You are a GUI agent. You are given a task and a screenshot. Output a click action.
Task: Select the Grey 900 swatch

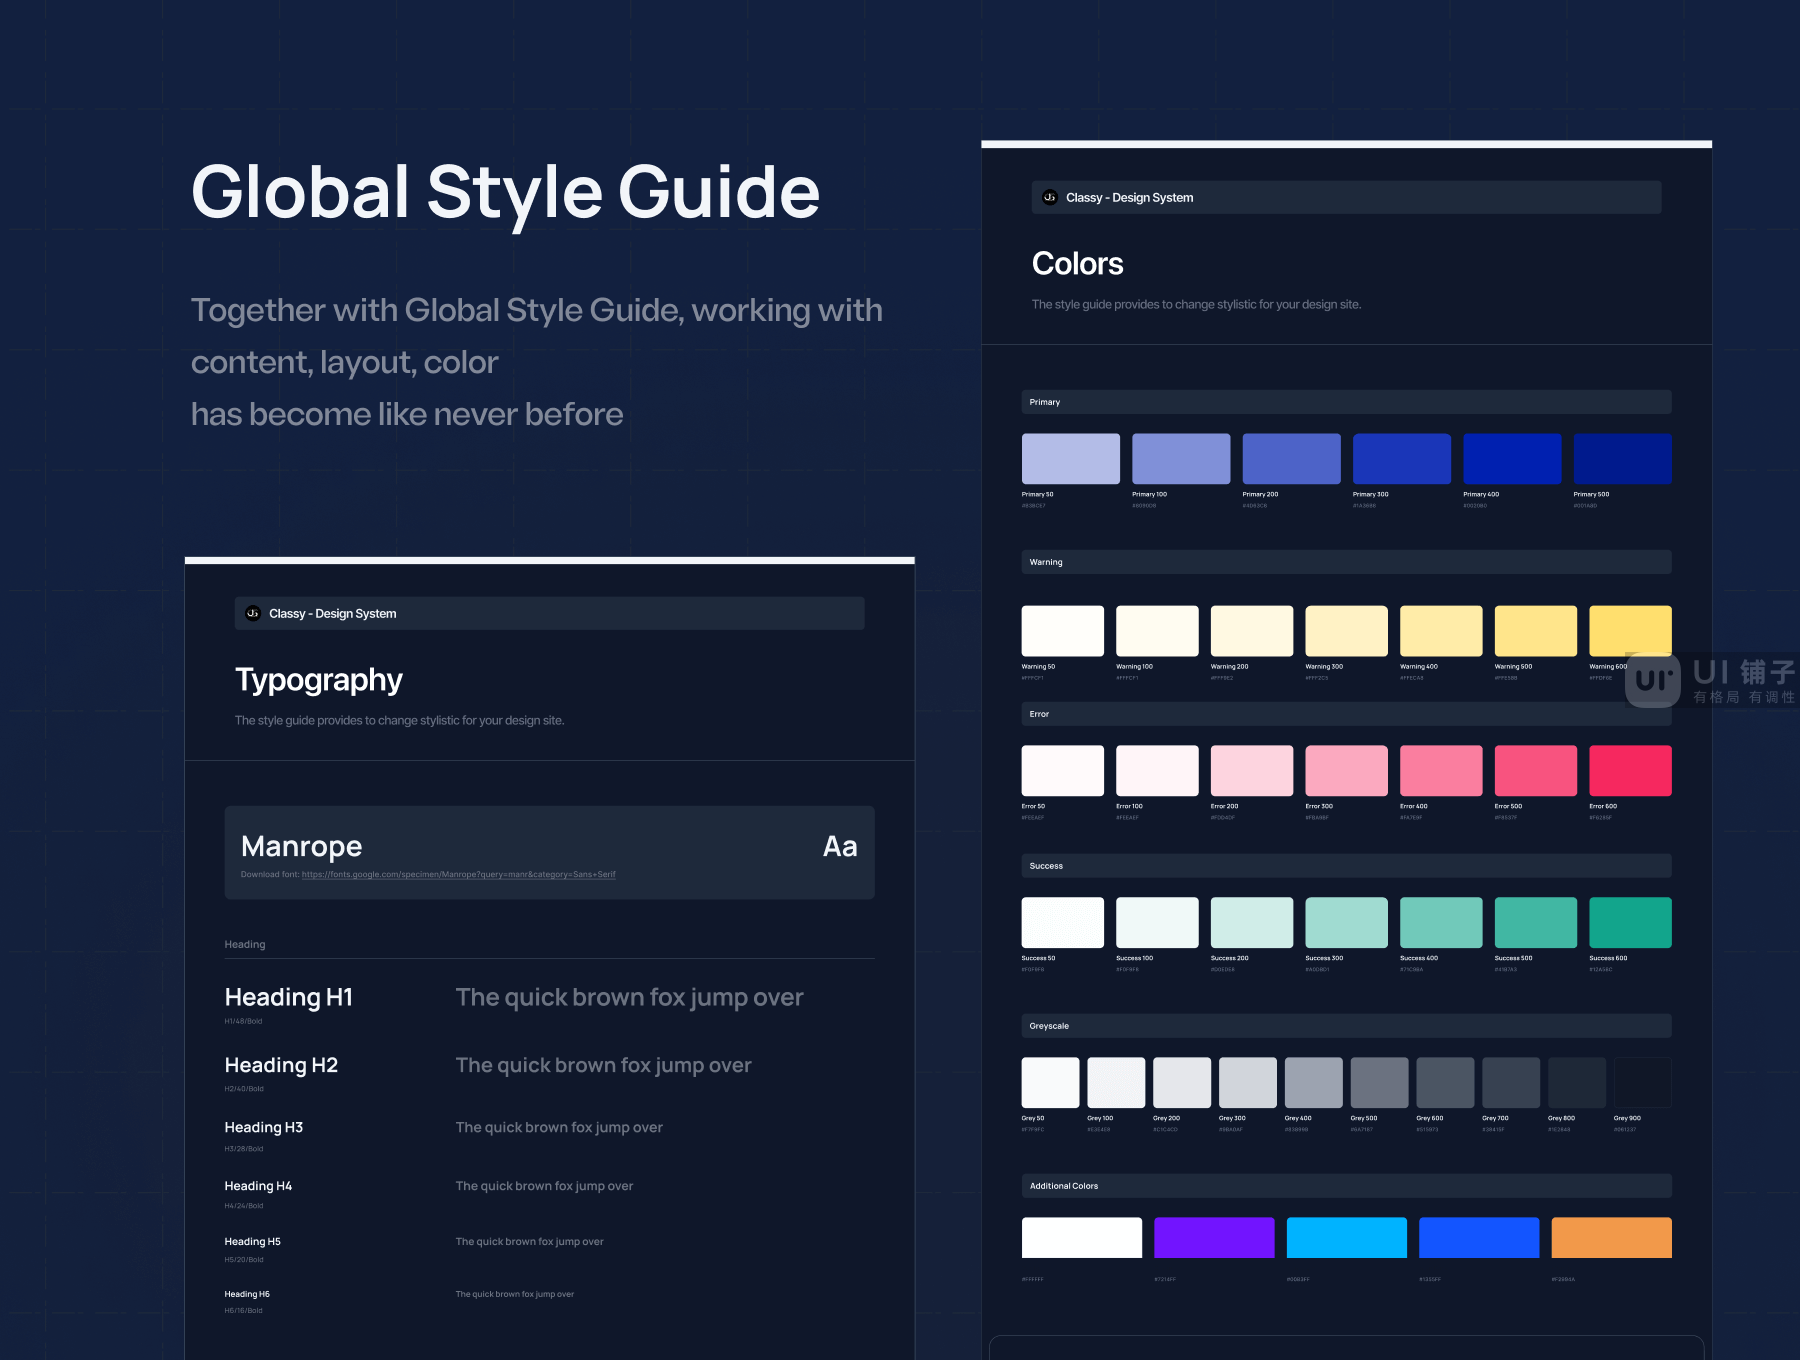[x=1643, y=1083]
